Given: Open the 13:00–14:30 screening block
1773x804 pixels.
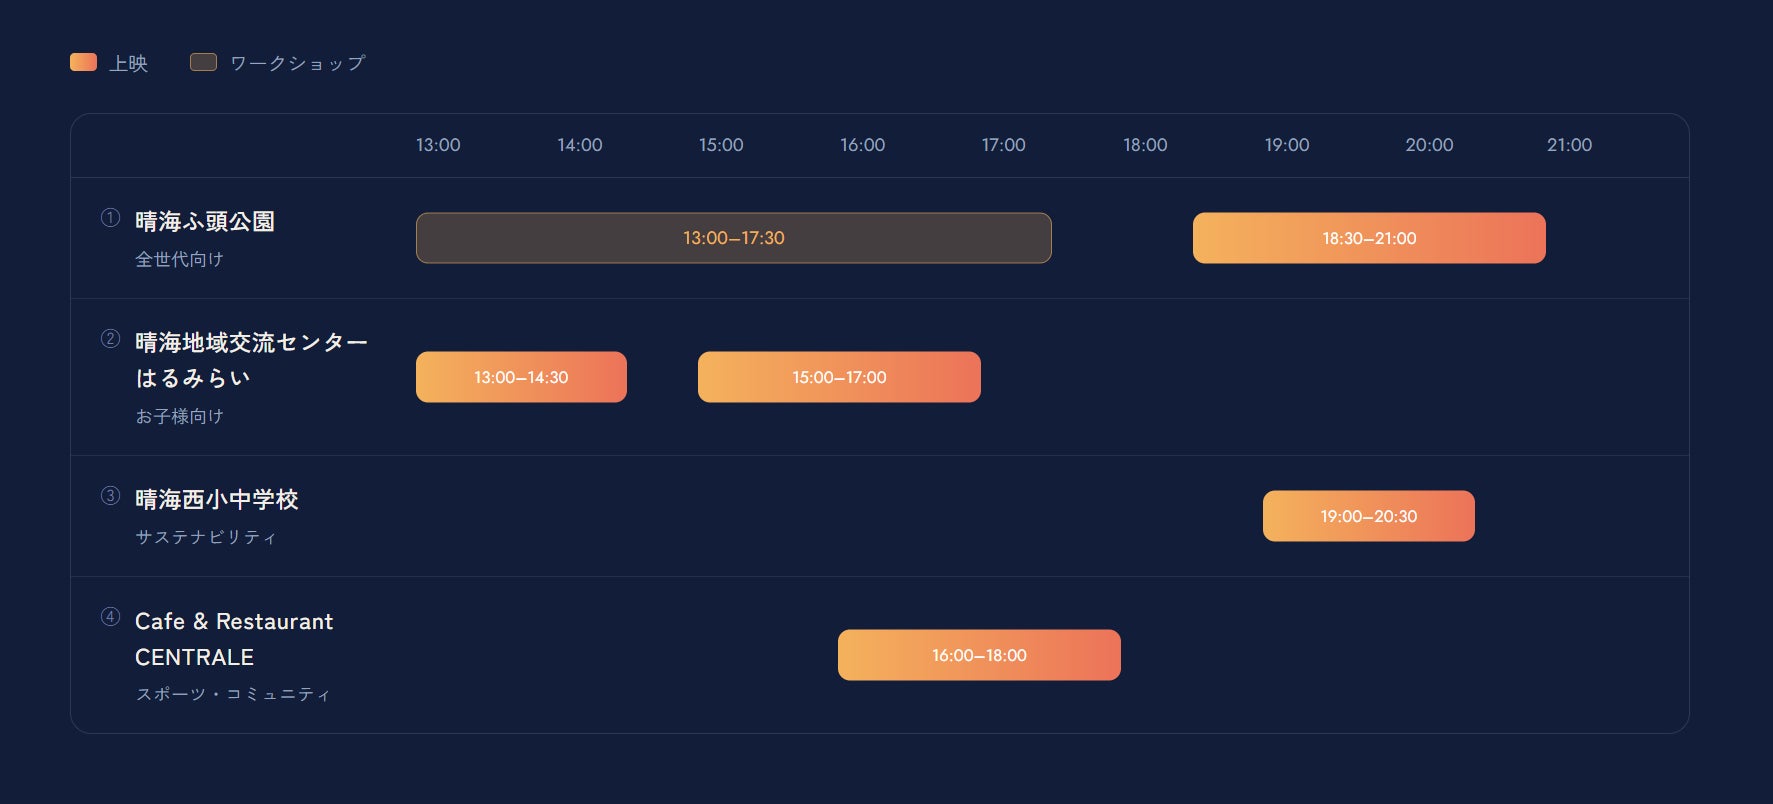Looking at the screenshot, I should point(521,377).
